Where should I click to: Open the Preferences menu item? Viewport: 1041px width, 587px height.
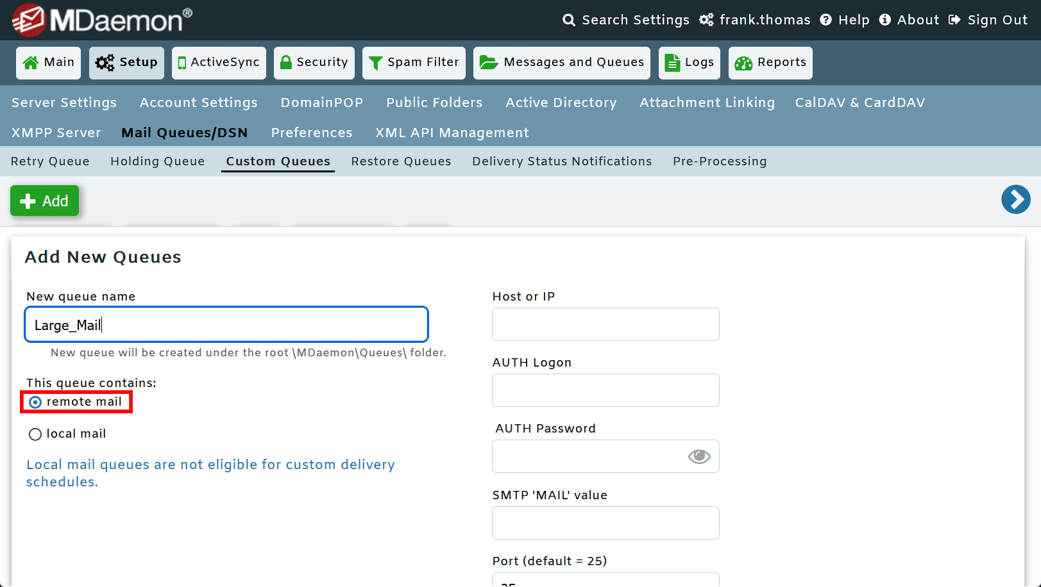311,132
